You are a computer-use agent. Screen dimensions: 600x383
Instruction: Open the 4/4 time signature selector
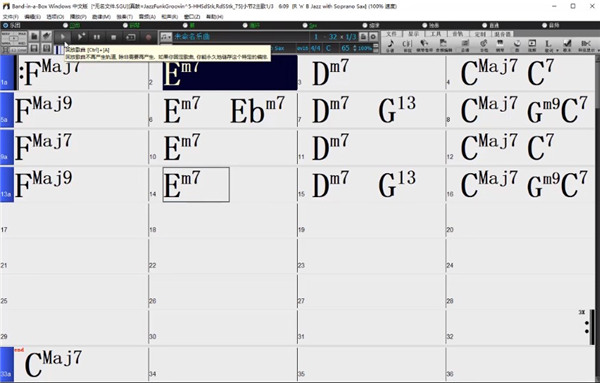pos(315,48)
